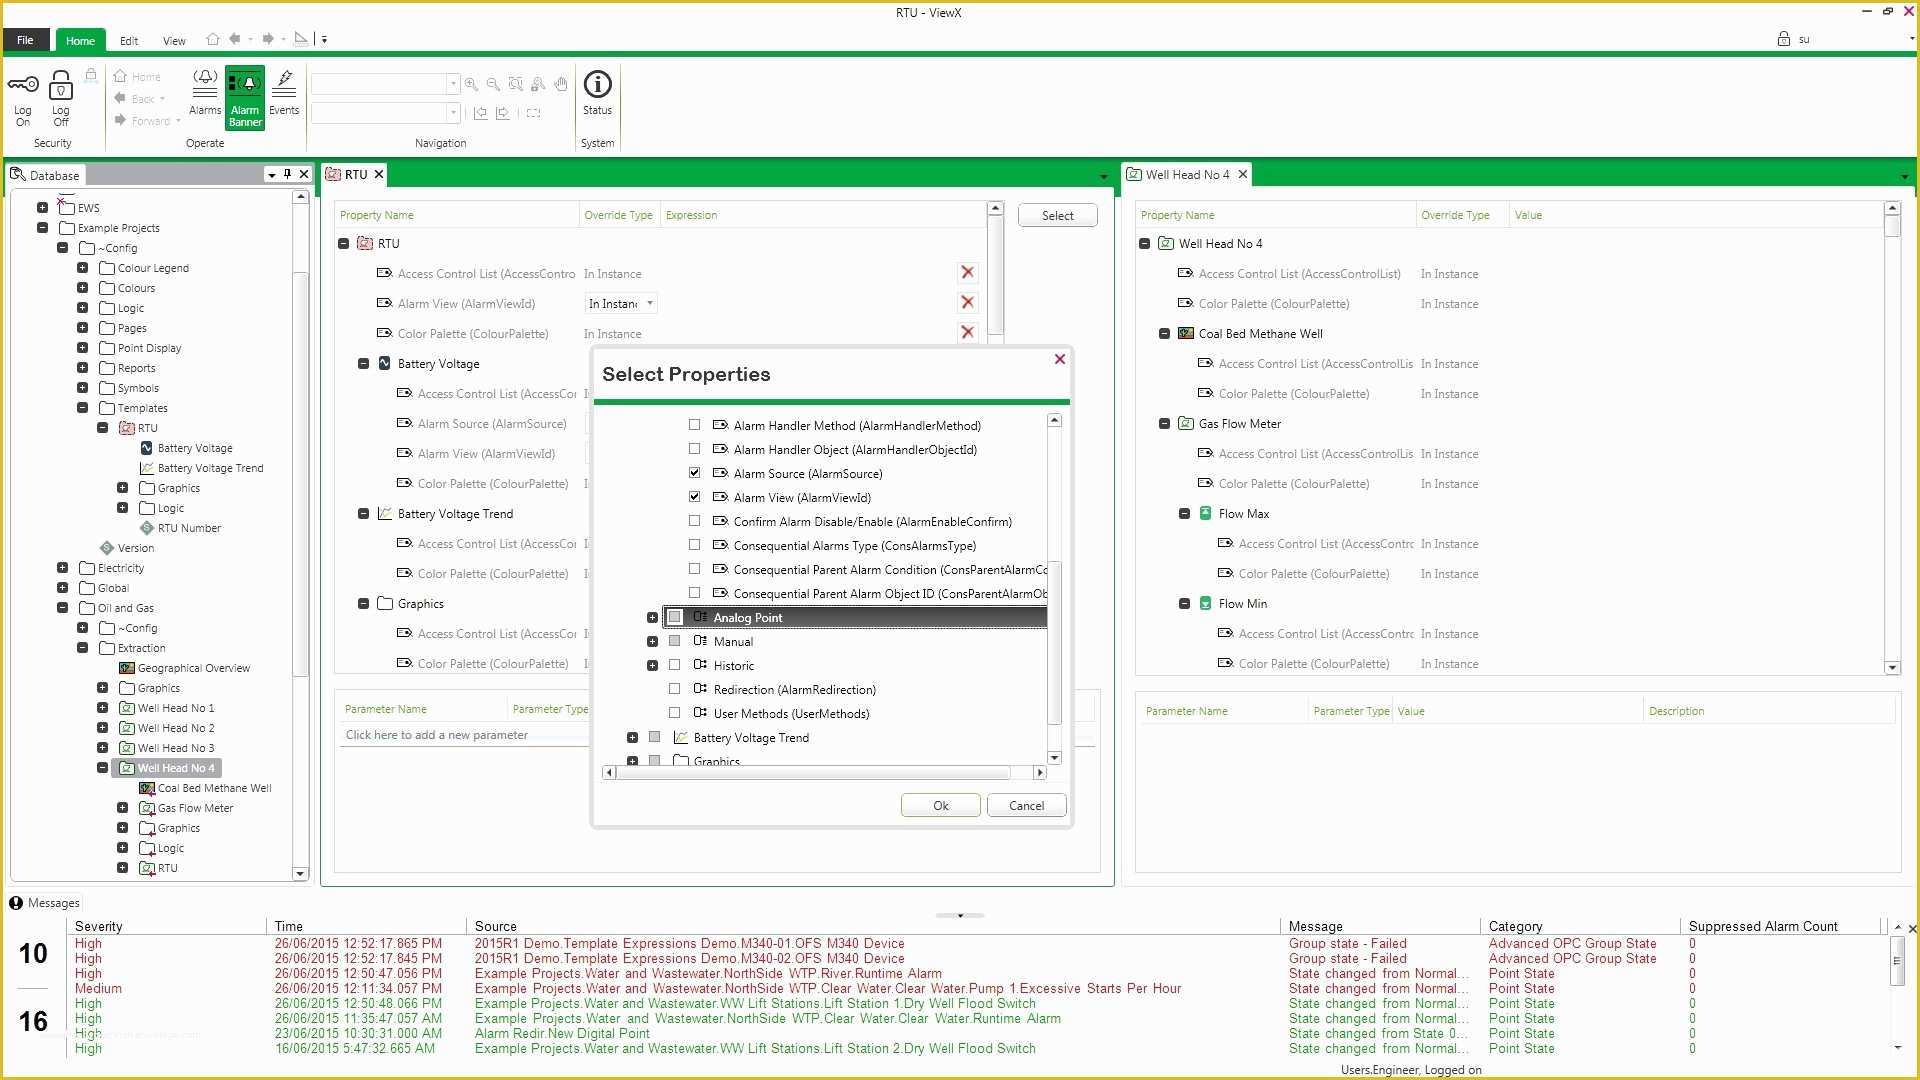Select the pan hand tool icon
This screenshot has height=1080, width=1920.
point(561,84)
